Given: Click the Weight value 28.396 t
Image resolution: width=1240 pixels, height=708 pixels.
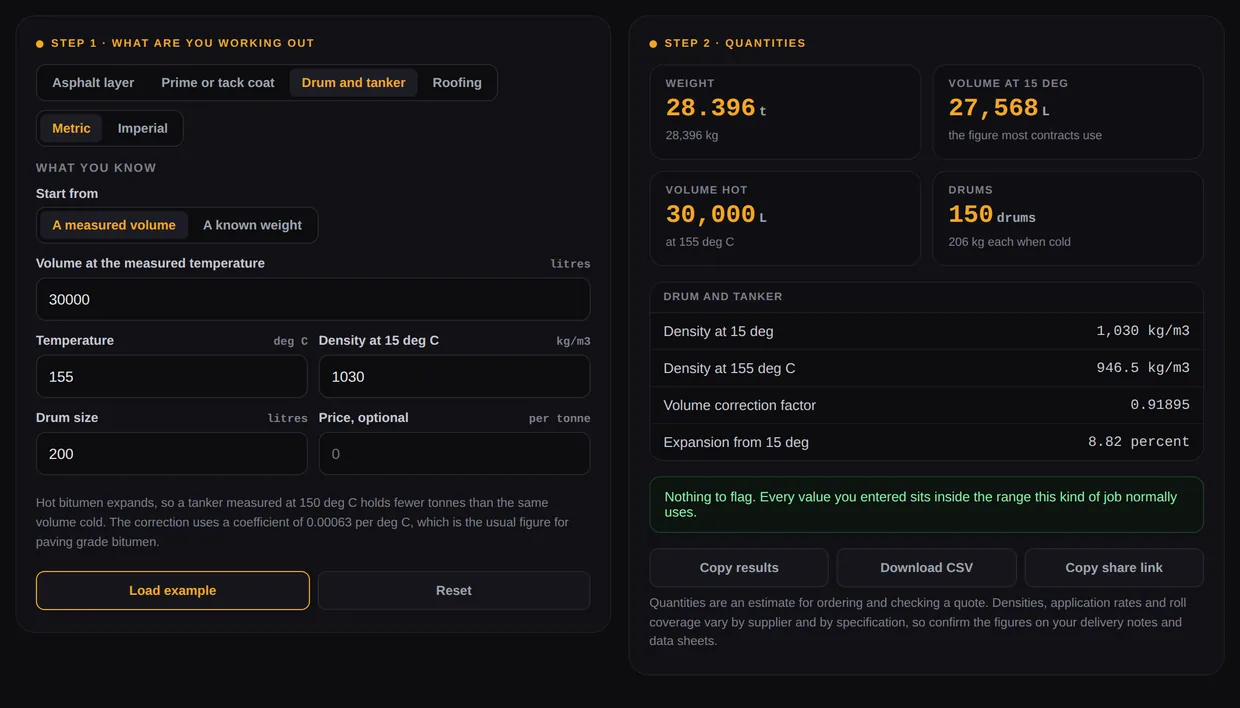Looking at the screenshot, I should (716, 108).
